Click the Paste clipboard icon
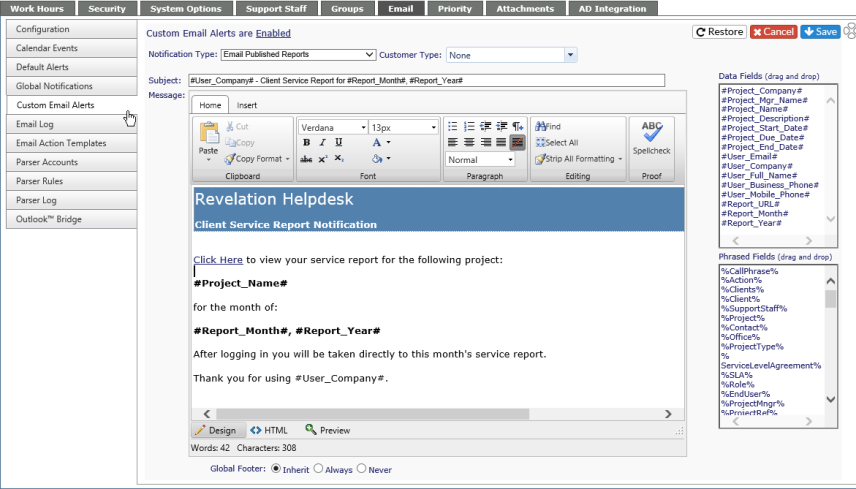The height and width of the screenshot is (489, 856). pyautogui.click(x=209, y=139)
